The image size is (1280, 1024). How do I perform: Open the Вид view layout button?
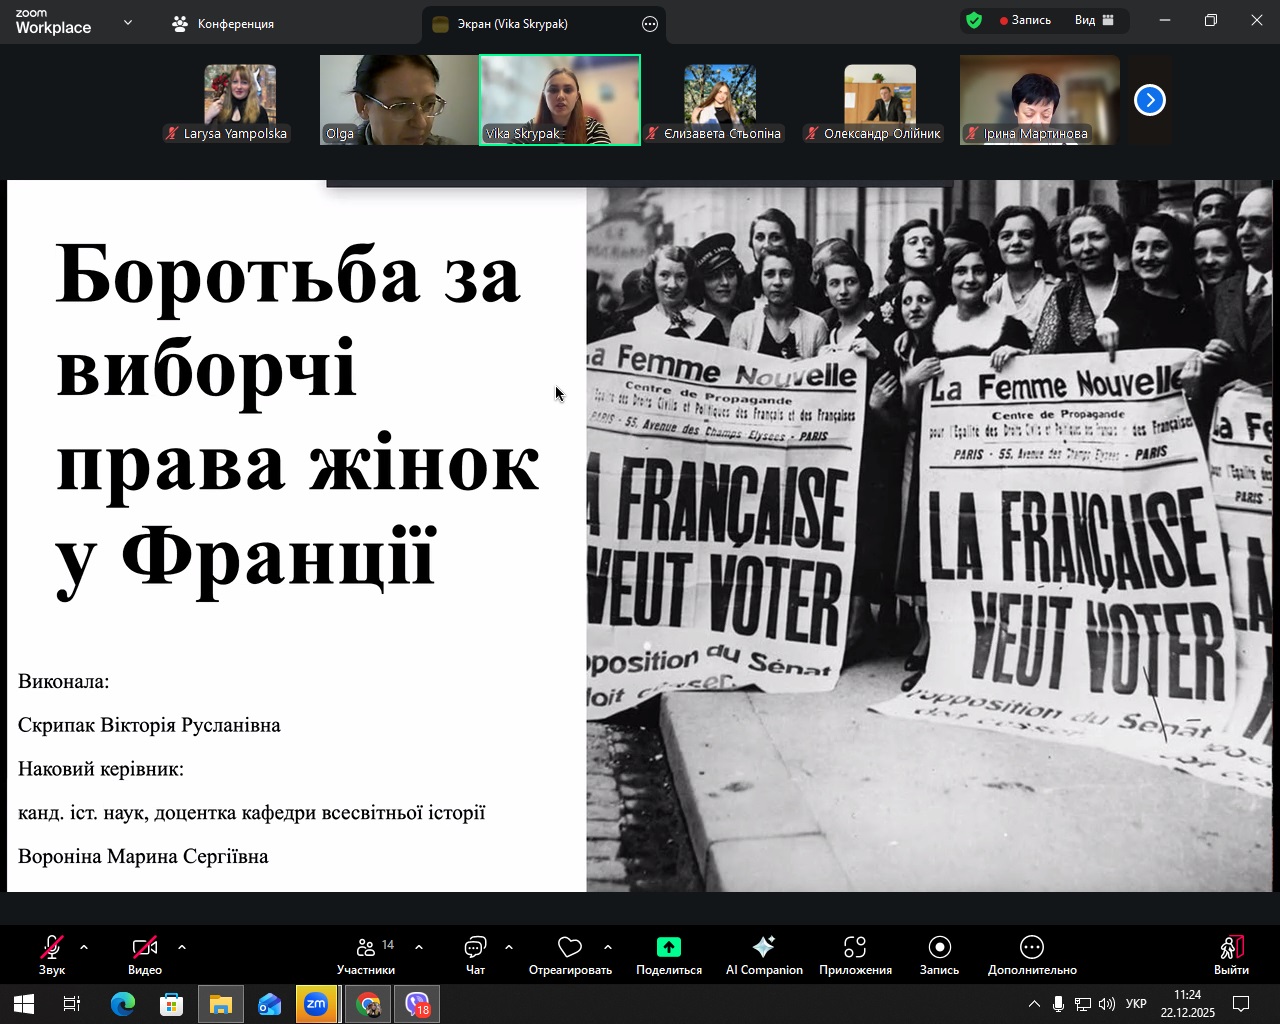pos(1094,21)
